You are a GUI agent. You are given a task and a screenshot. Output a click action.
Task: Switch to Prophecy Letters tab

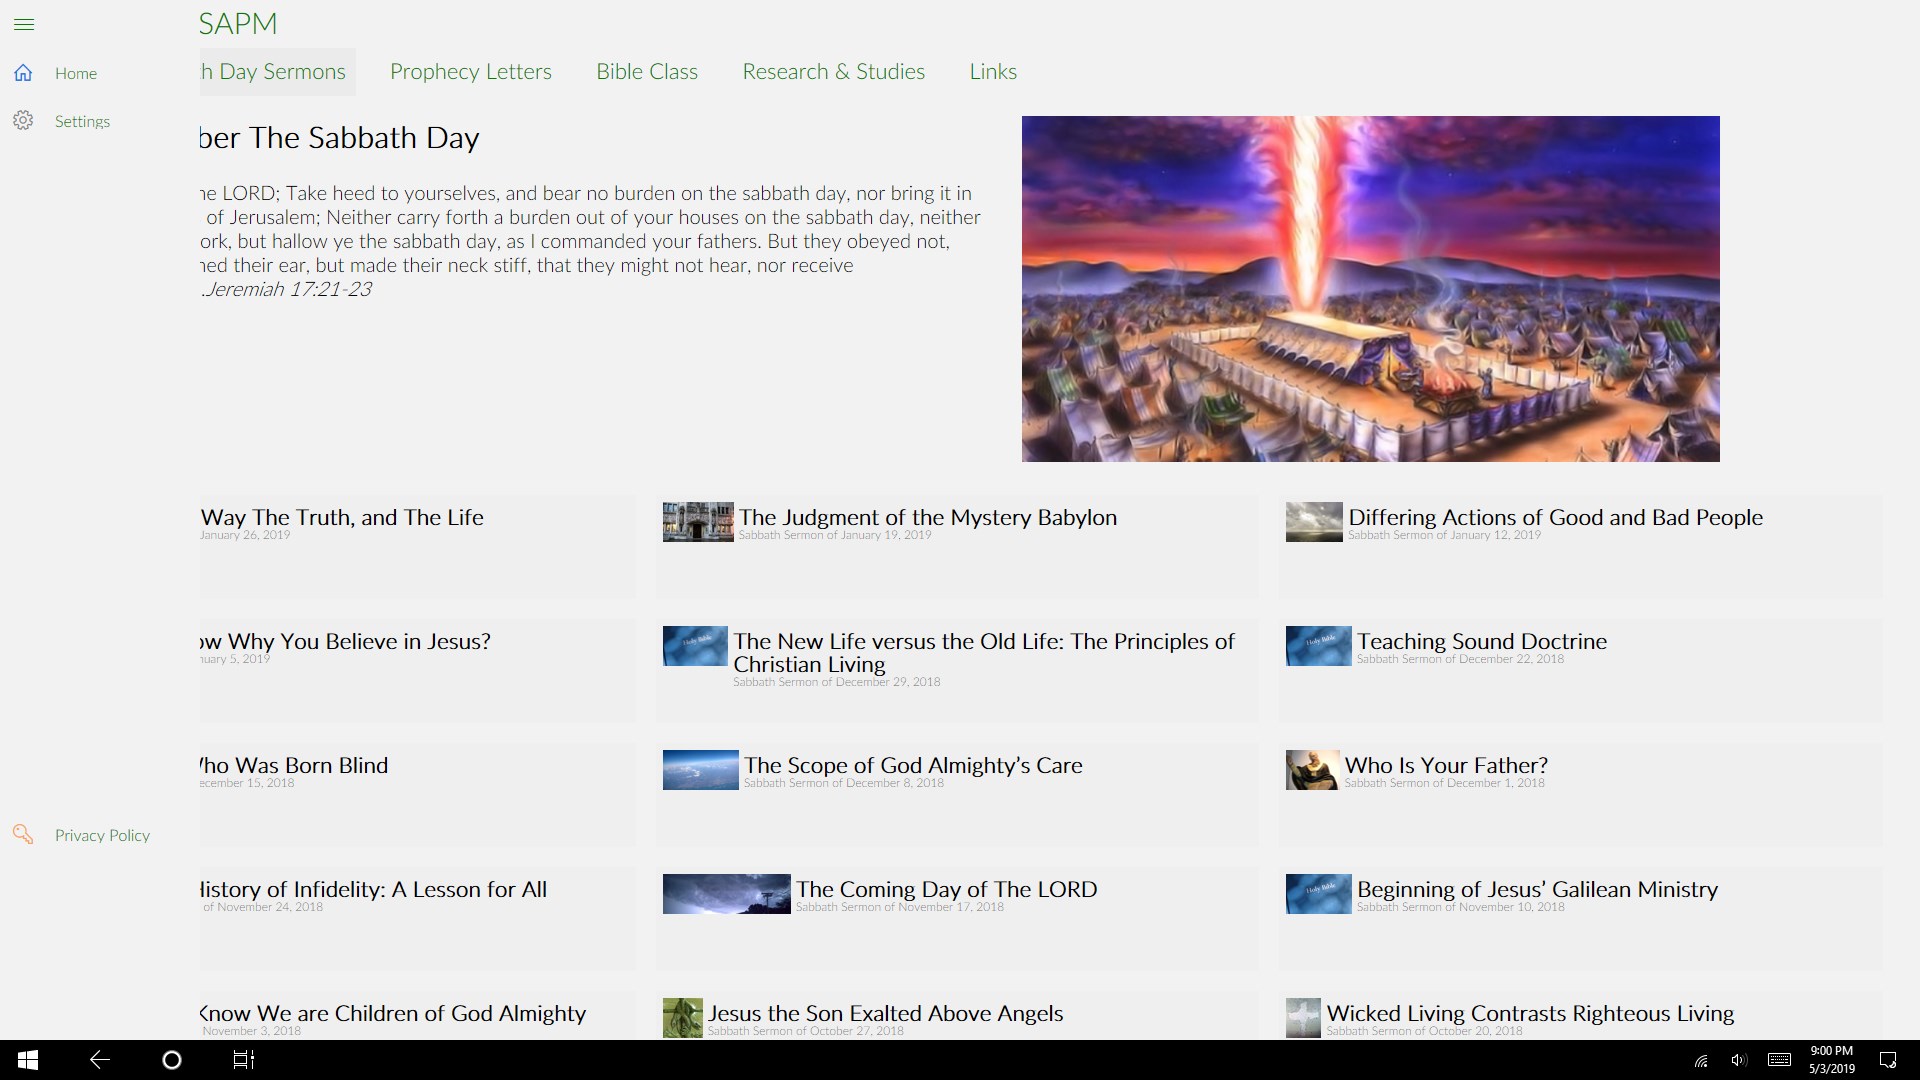coord(470,72)
